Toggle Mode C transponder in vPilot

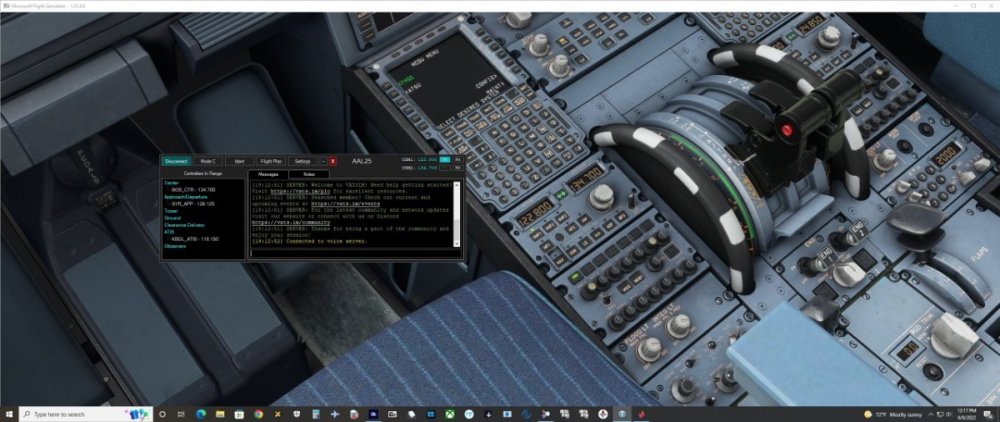click(207, 161)
